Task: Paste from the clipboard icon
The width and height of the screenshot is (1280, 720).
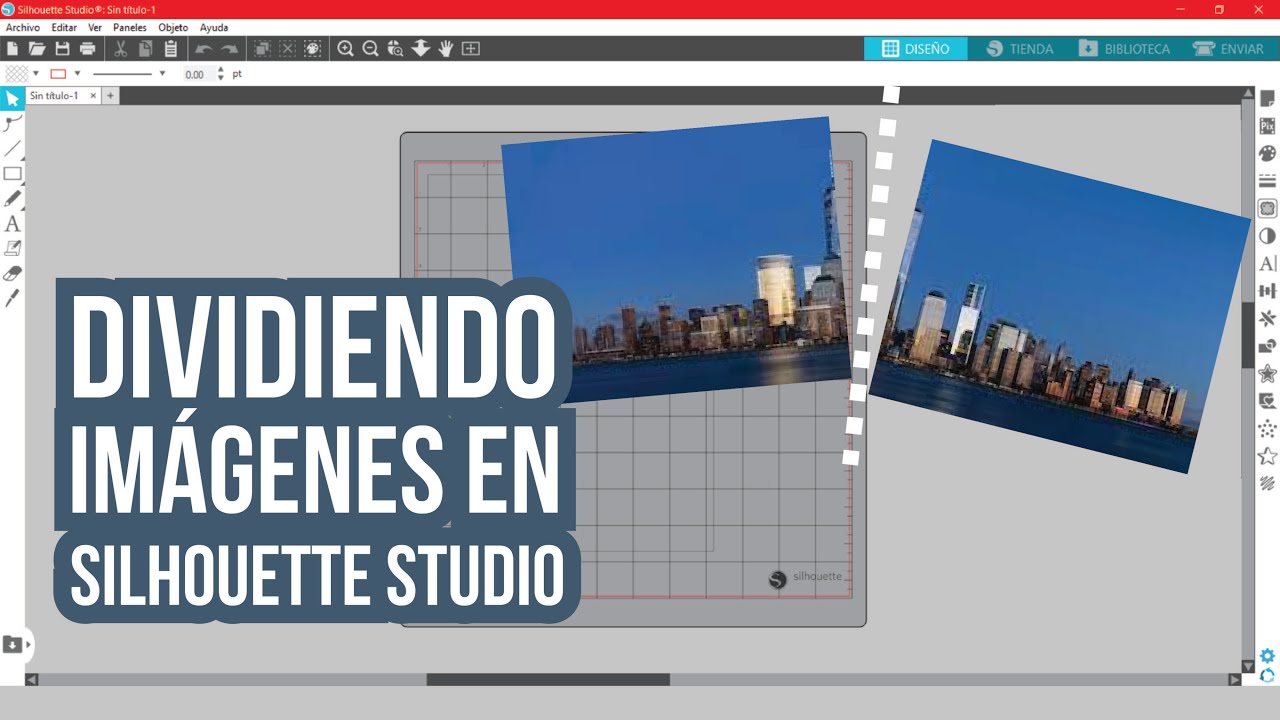Action: [170, 48]
